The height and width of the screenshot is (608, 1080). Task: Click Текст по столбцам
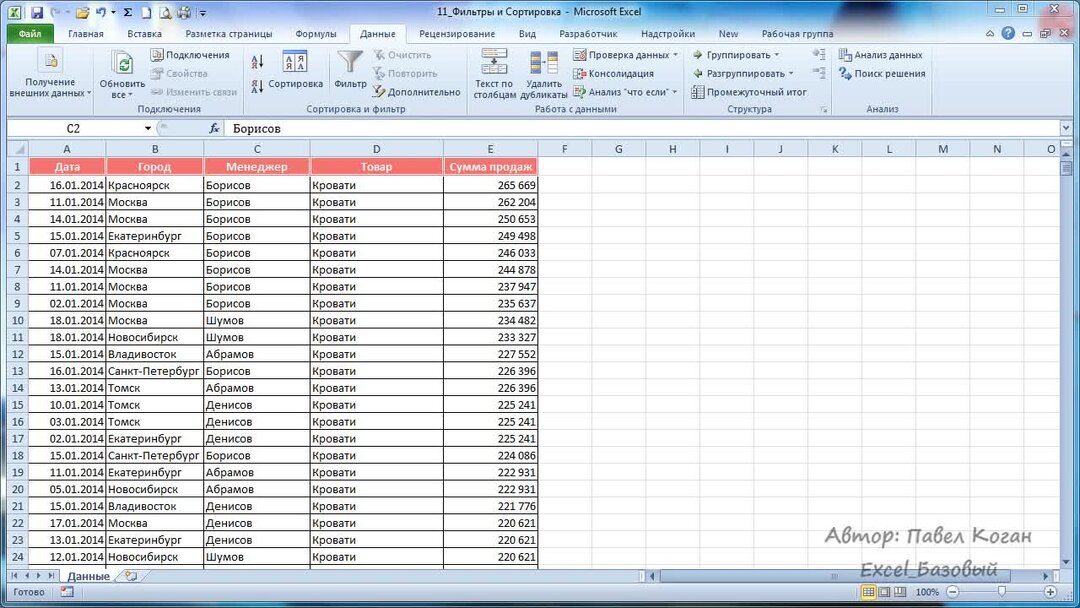(x=495, y=74)
